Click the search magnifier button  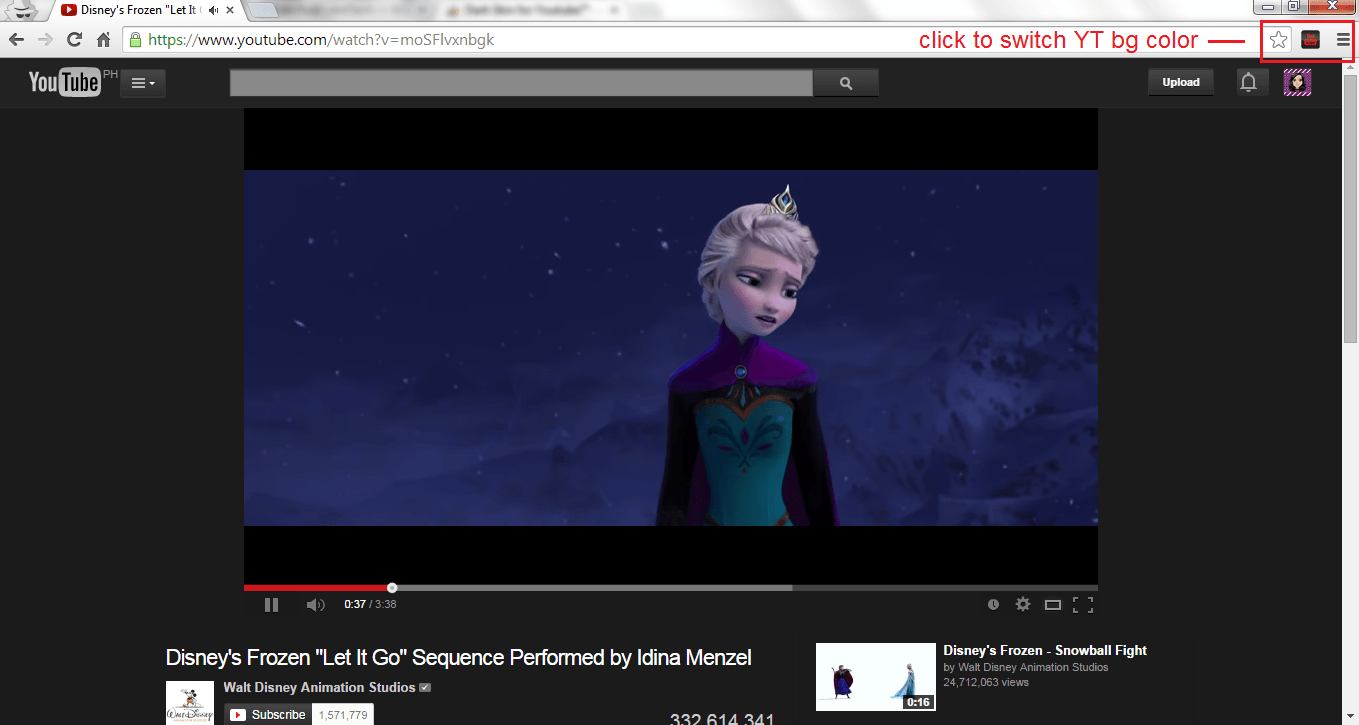[846, 84]
